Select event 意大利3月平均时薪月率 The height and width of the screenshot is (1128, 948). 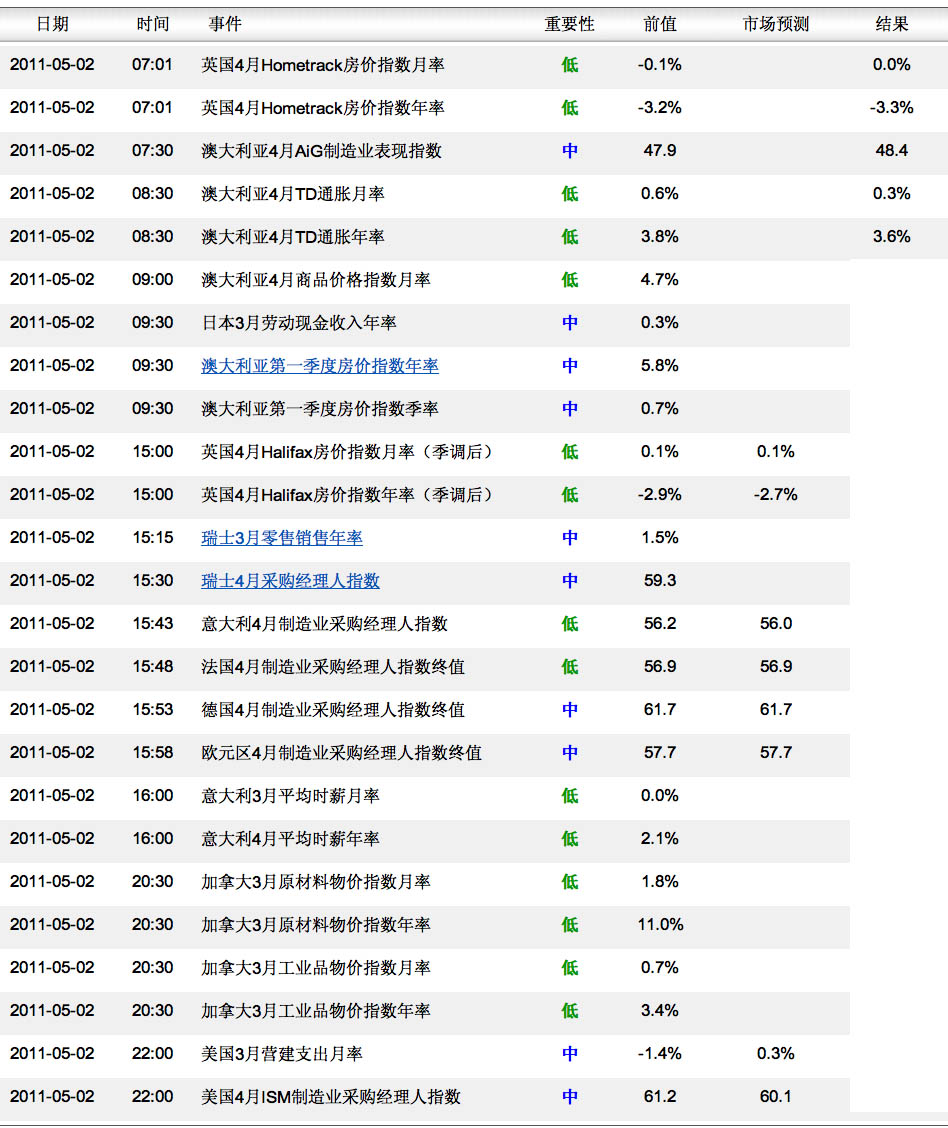pyautogui.click(x=290, y=796)
